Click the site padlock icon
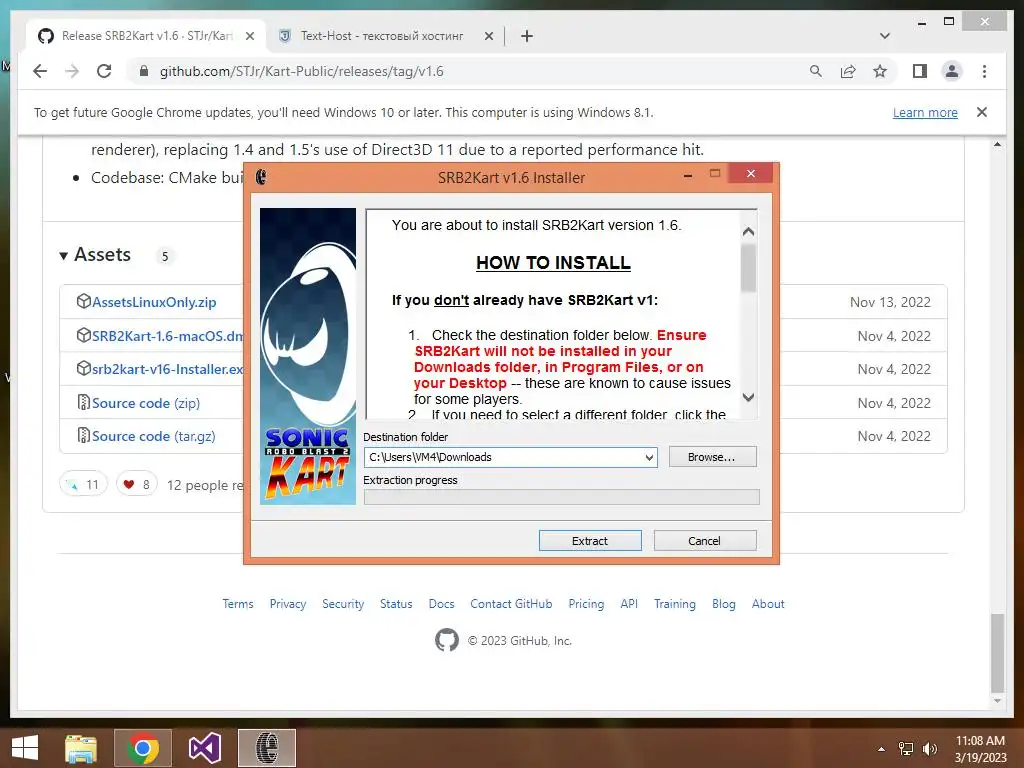This screenshot has height=768, width=1024. pos(144,71)
